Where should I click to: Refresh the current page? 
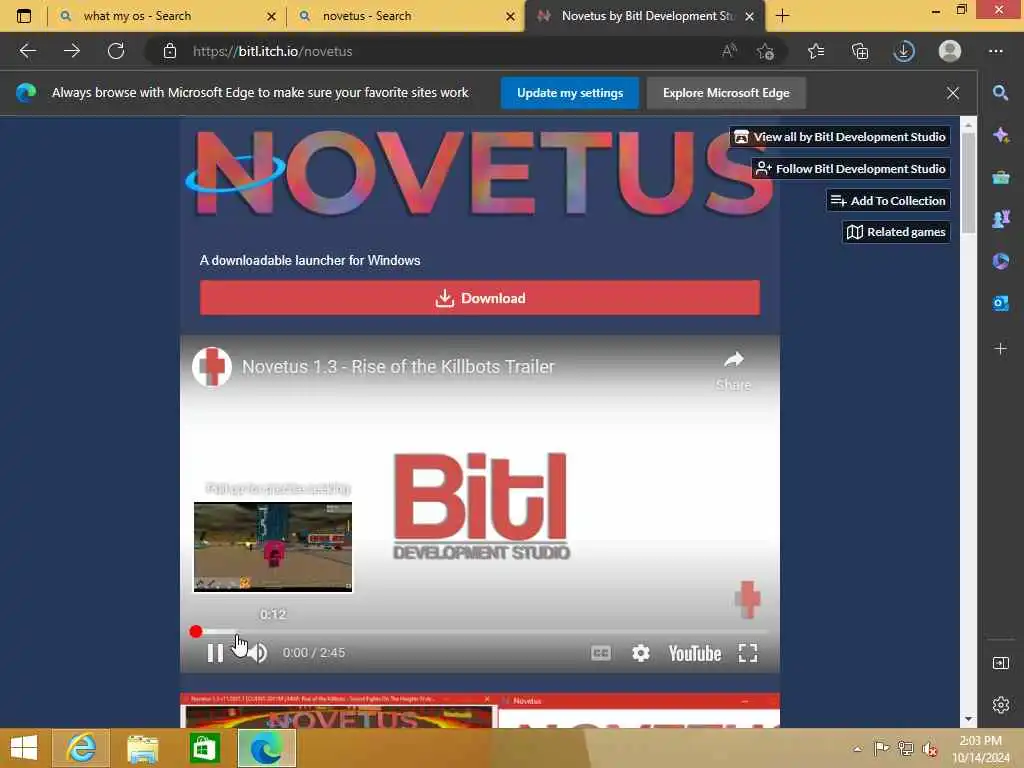116,51
